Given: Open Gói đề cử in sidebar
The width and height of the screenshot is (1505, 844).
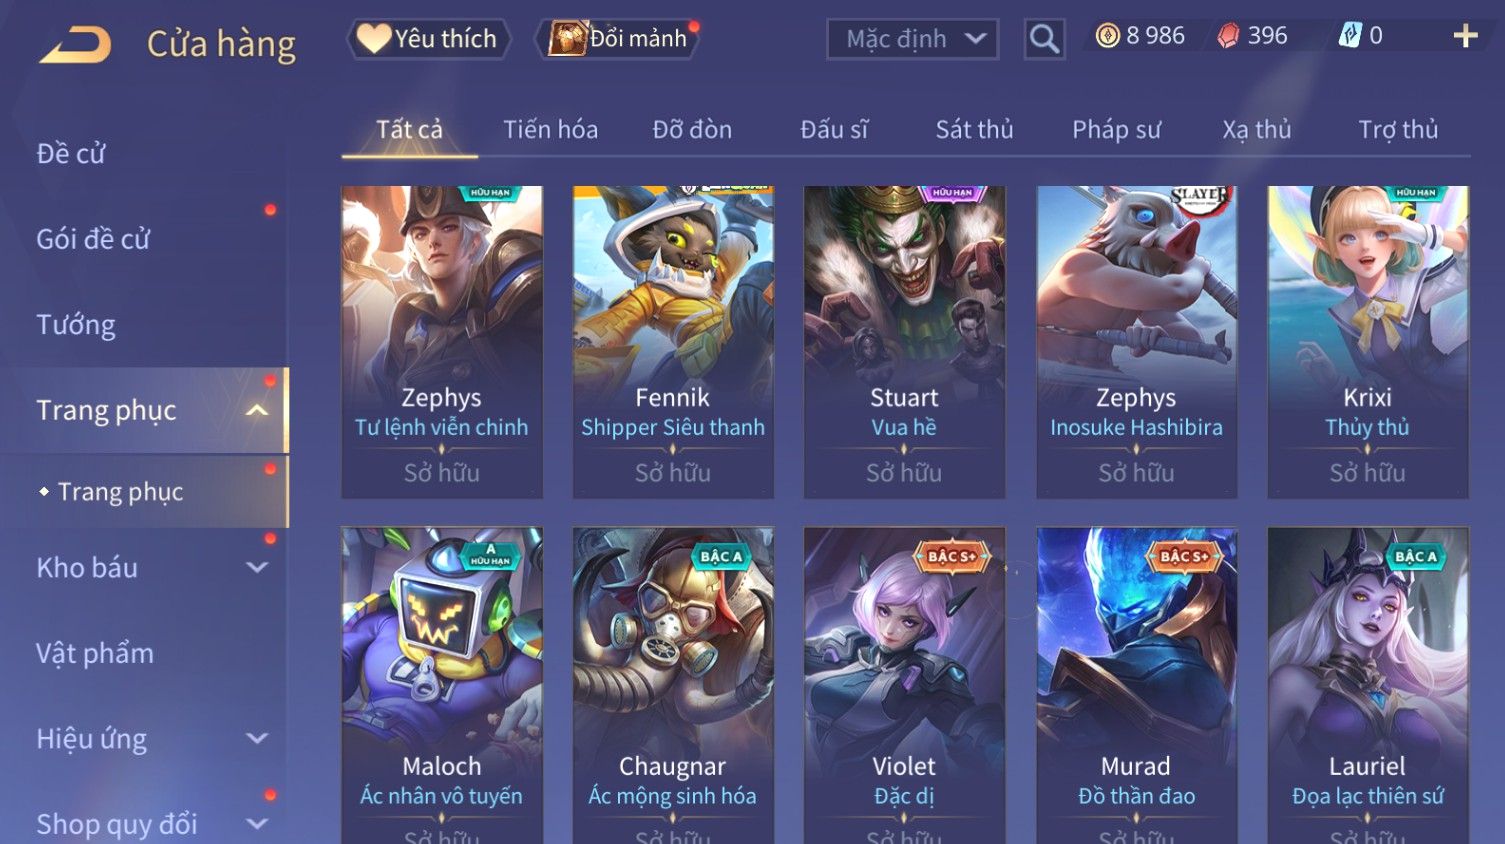Looking at the screenshot, I should [93, 239].
